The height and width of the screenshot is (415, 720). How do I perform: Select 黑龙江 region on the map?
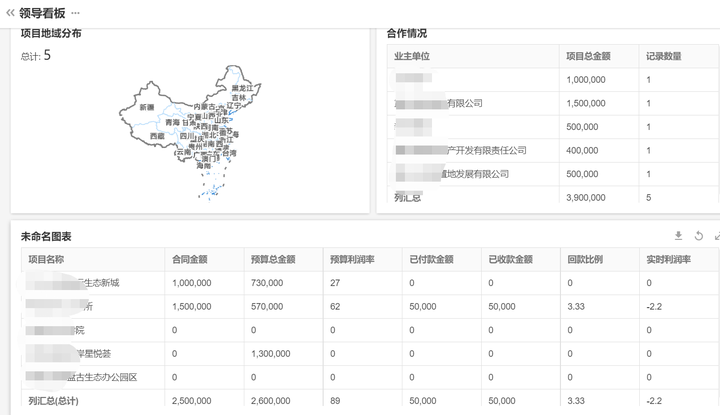click(x=242, y=88)
